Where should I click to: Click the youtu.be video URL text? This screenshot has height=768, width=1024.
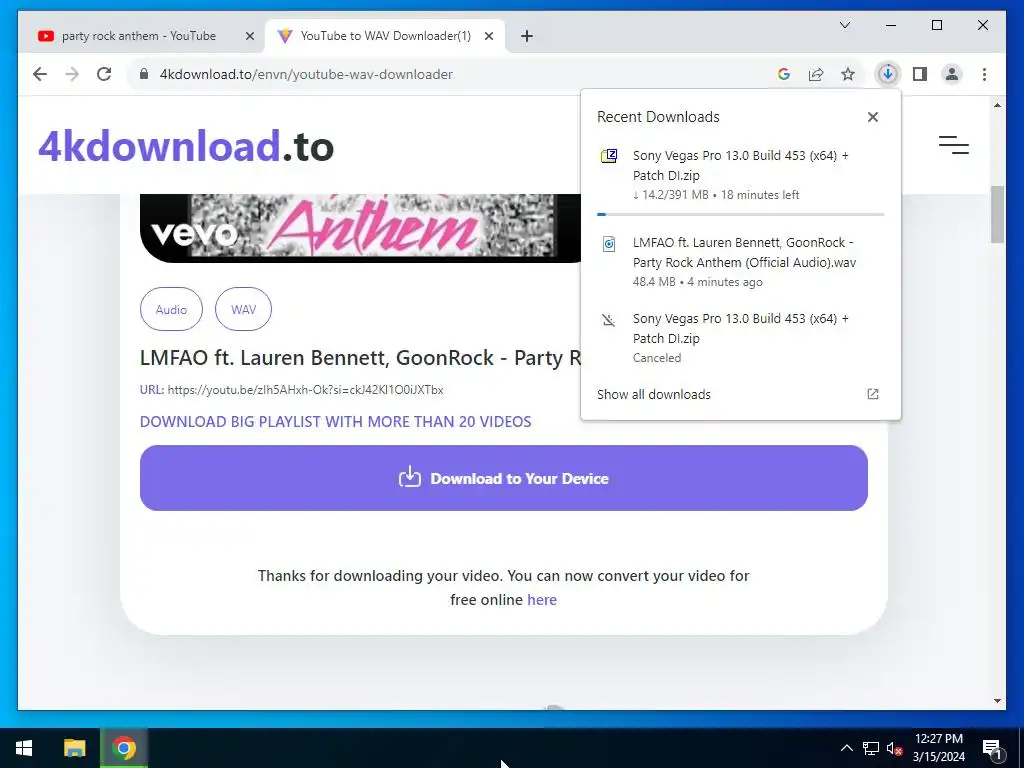pos(305,390)
